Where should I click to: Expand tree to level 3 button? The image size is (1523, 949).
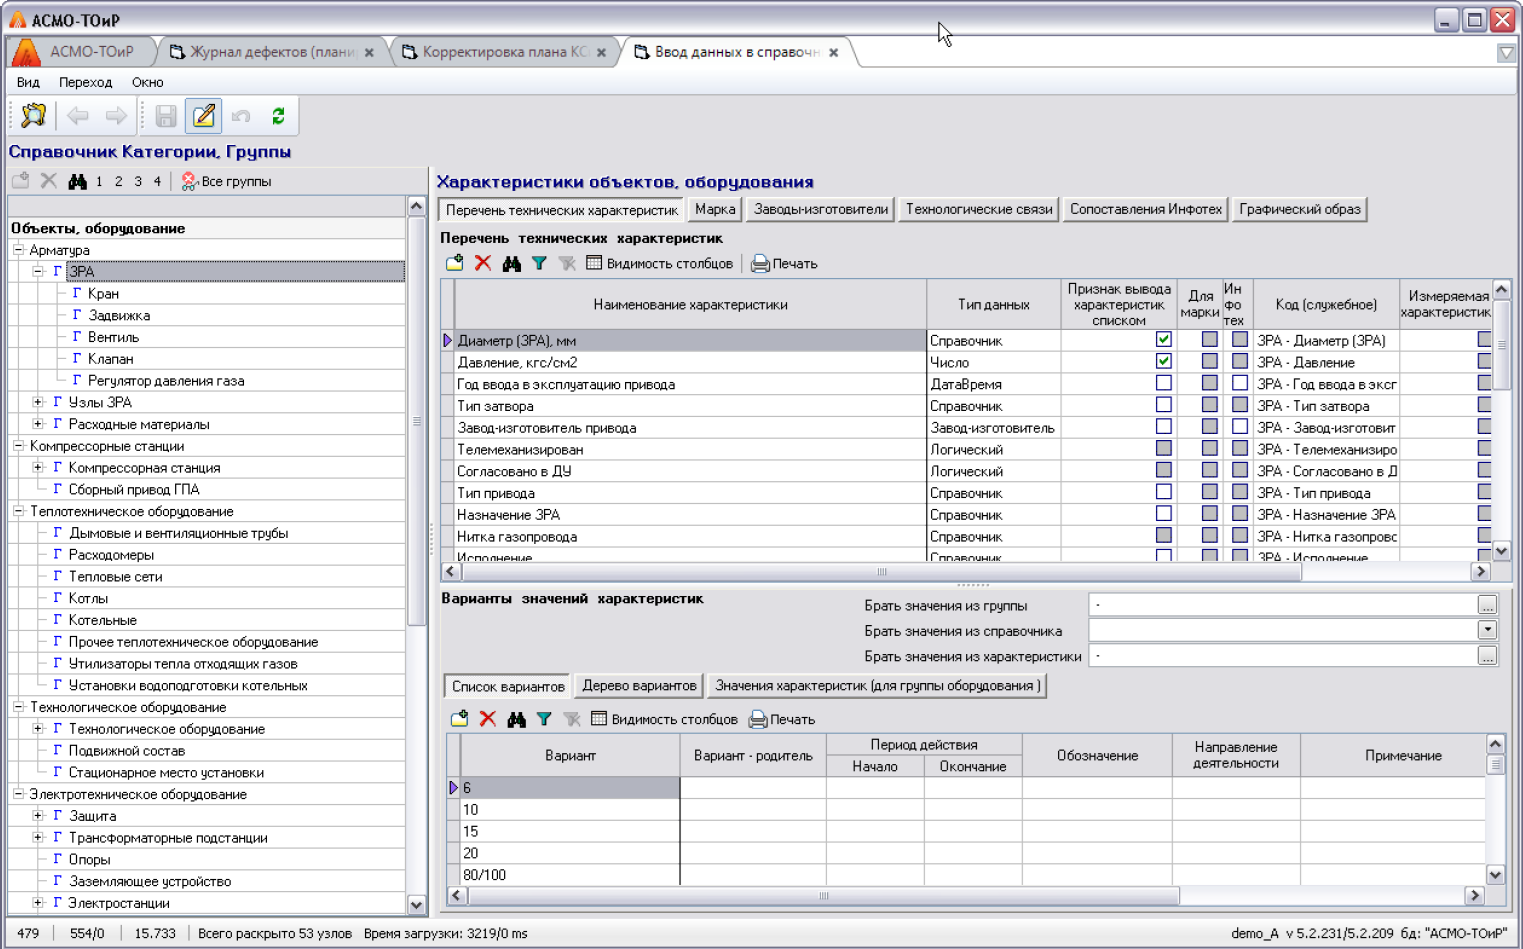pyautogui.click(x=138, y=182)
